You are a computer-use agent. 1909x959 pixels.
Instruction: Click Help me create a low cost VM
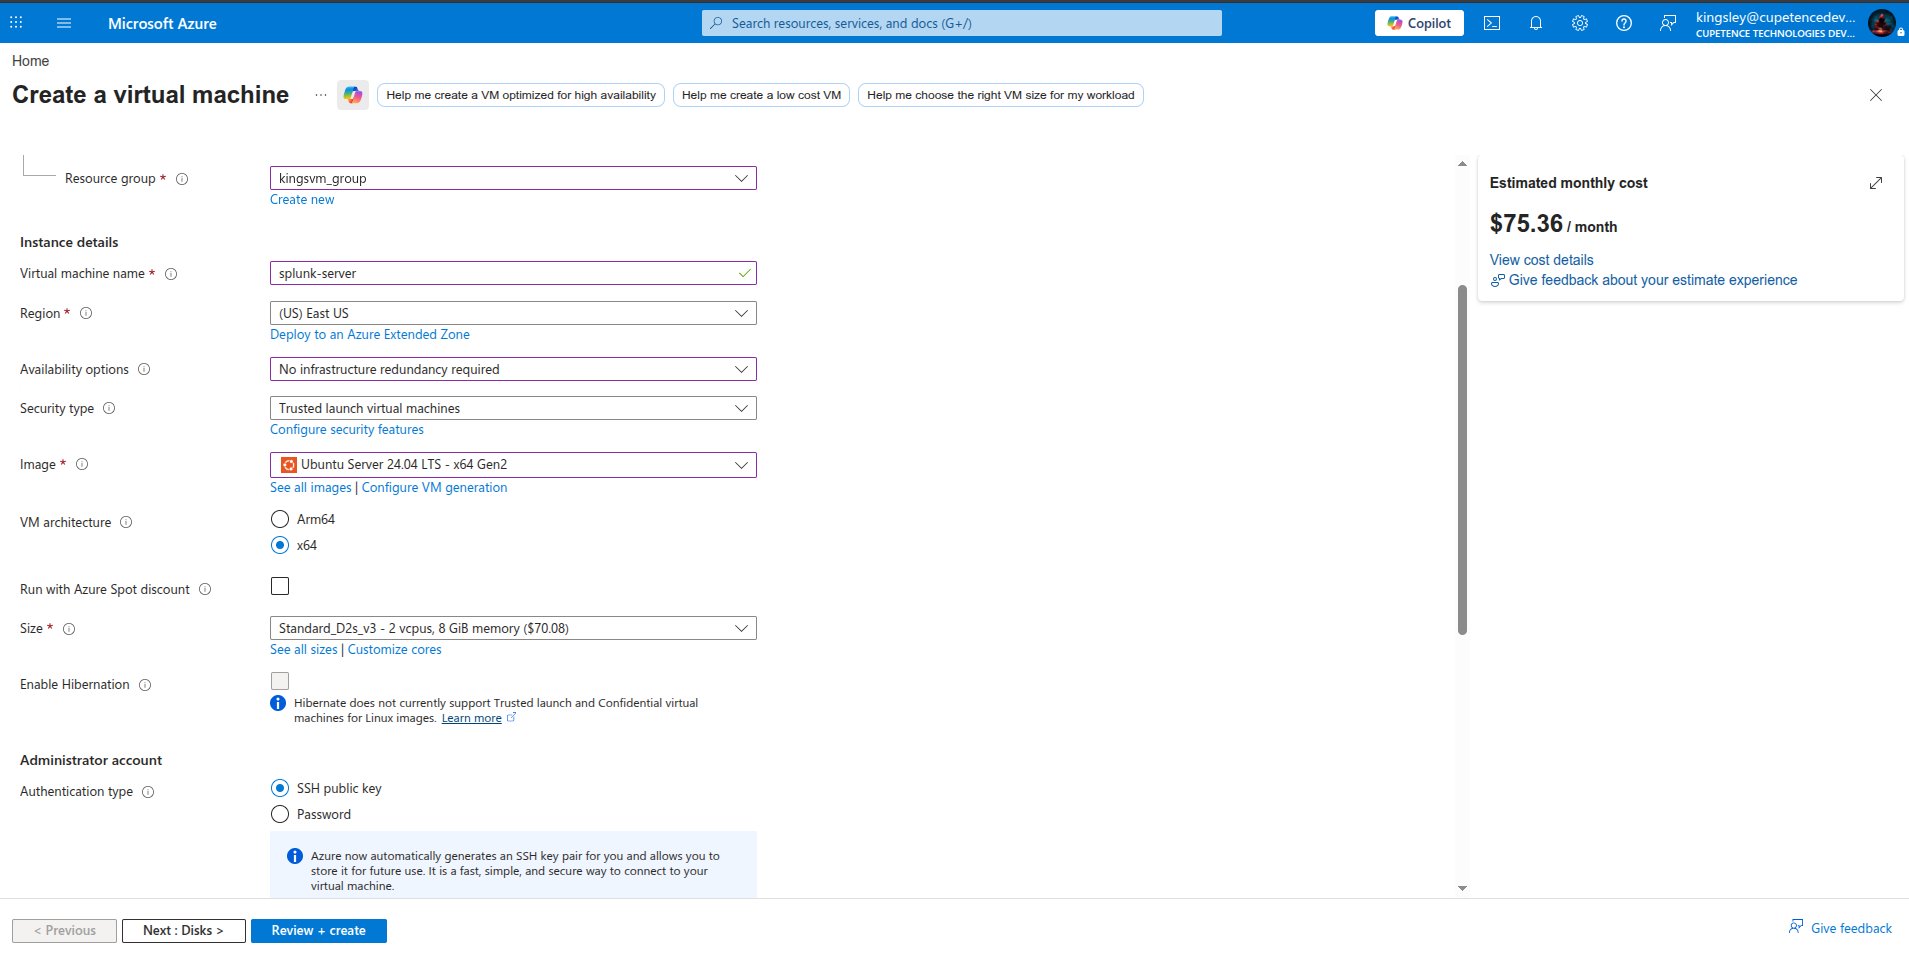pyautogui.click(x=761, y=95)
